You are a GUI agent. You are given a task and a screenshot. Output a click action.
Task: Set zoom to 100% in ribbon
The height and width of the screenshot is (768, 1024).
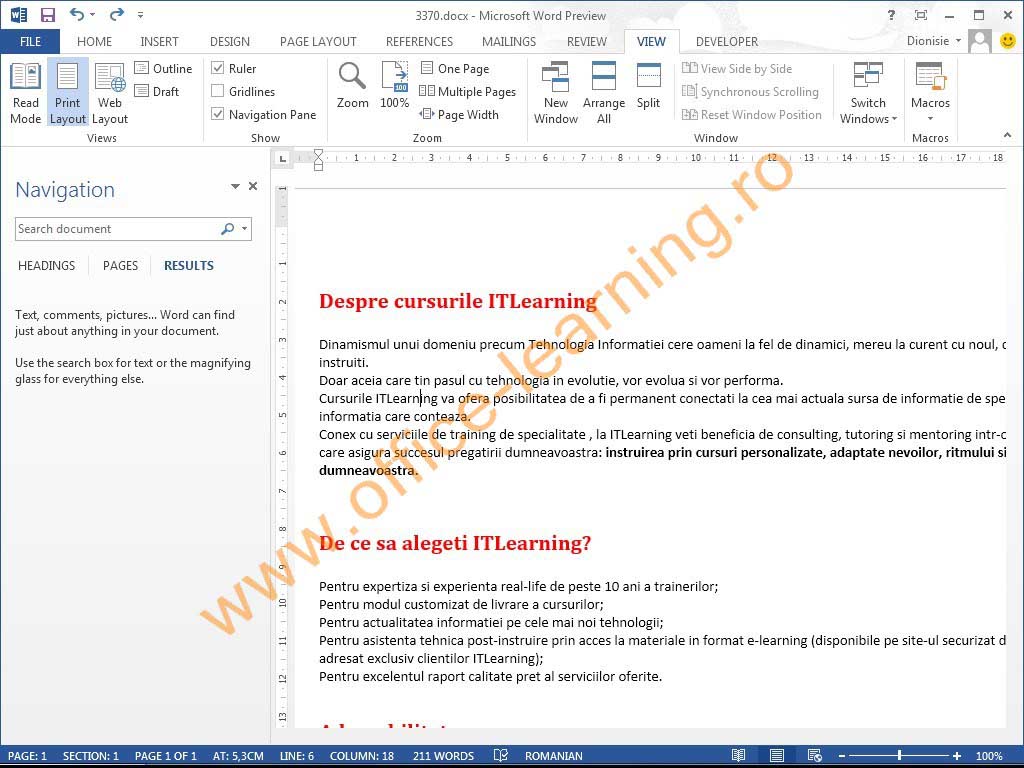tap(394, 86)
